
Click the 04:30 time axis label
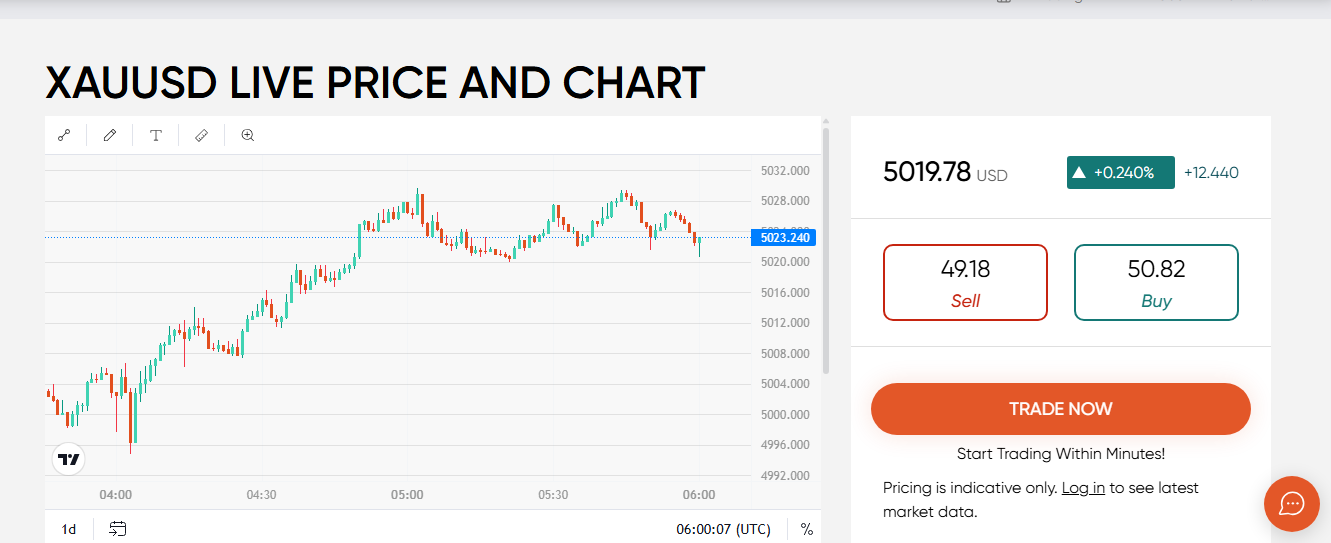[x=261, y=494]
